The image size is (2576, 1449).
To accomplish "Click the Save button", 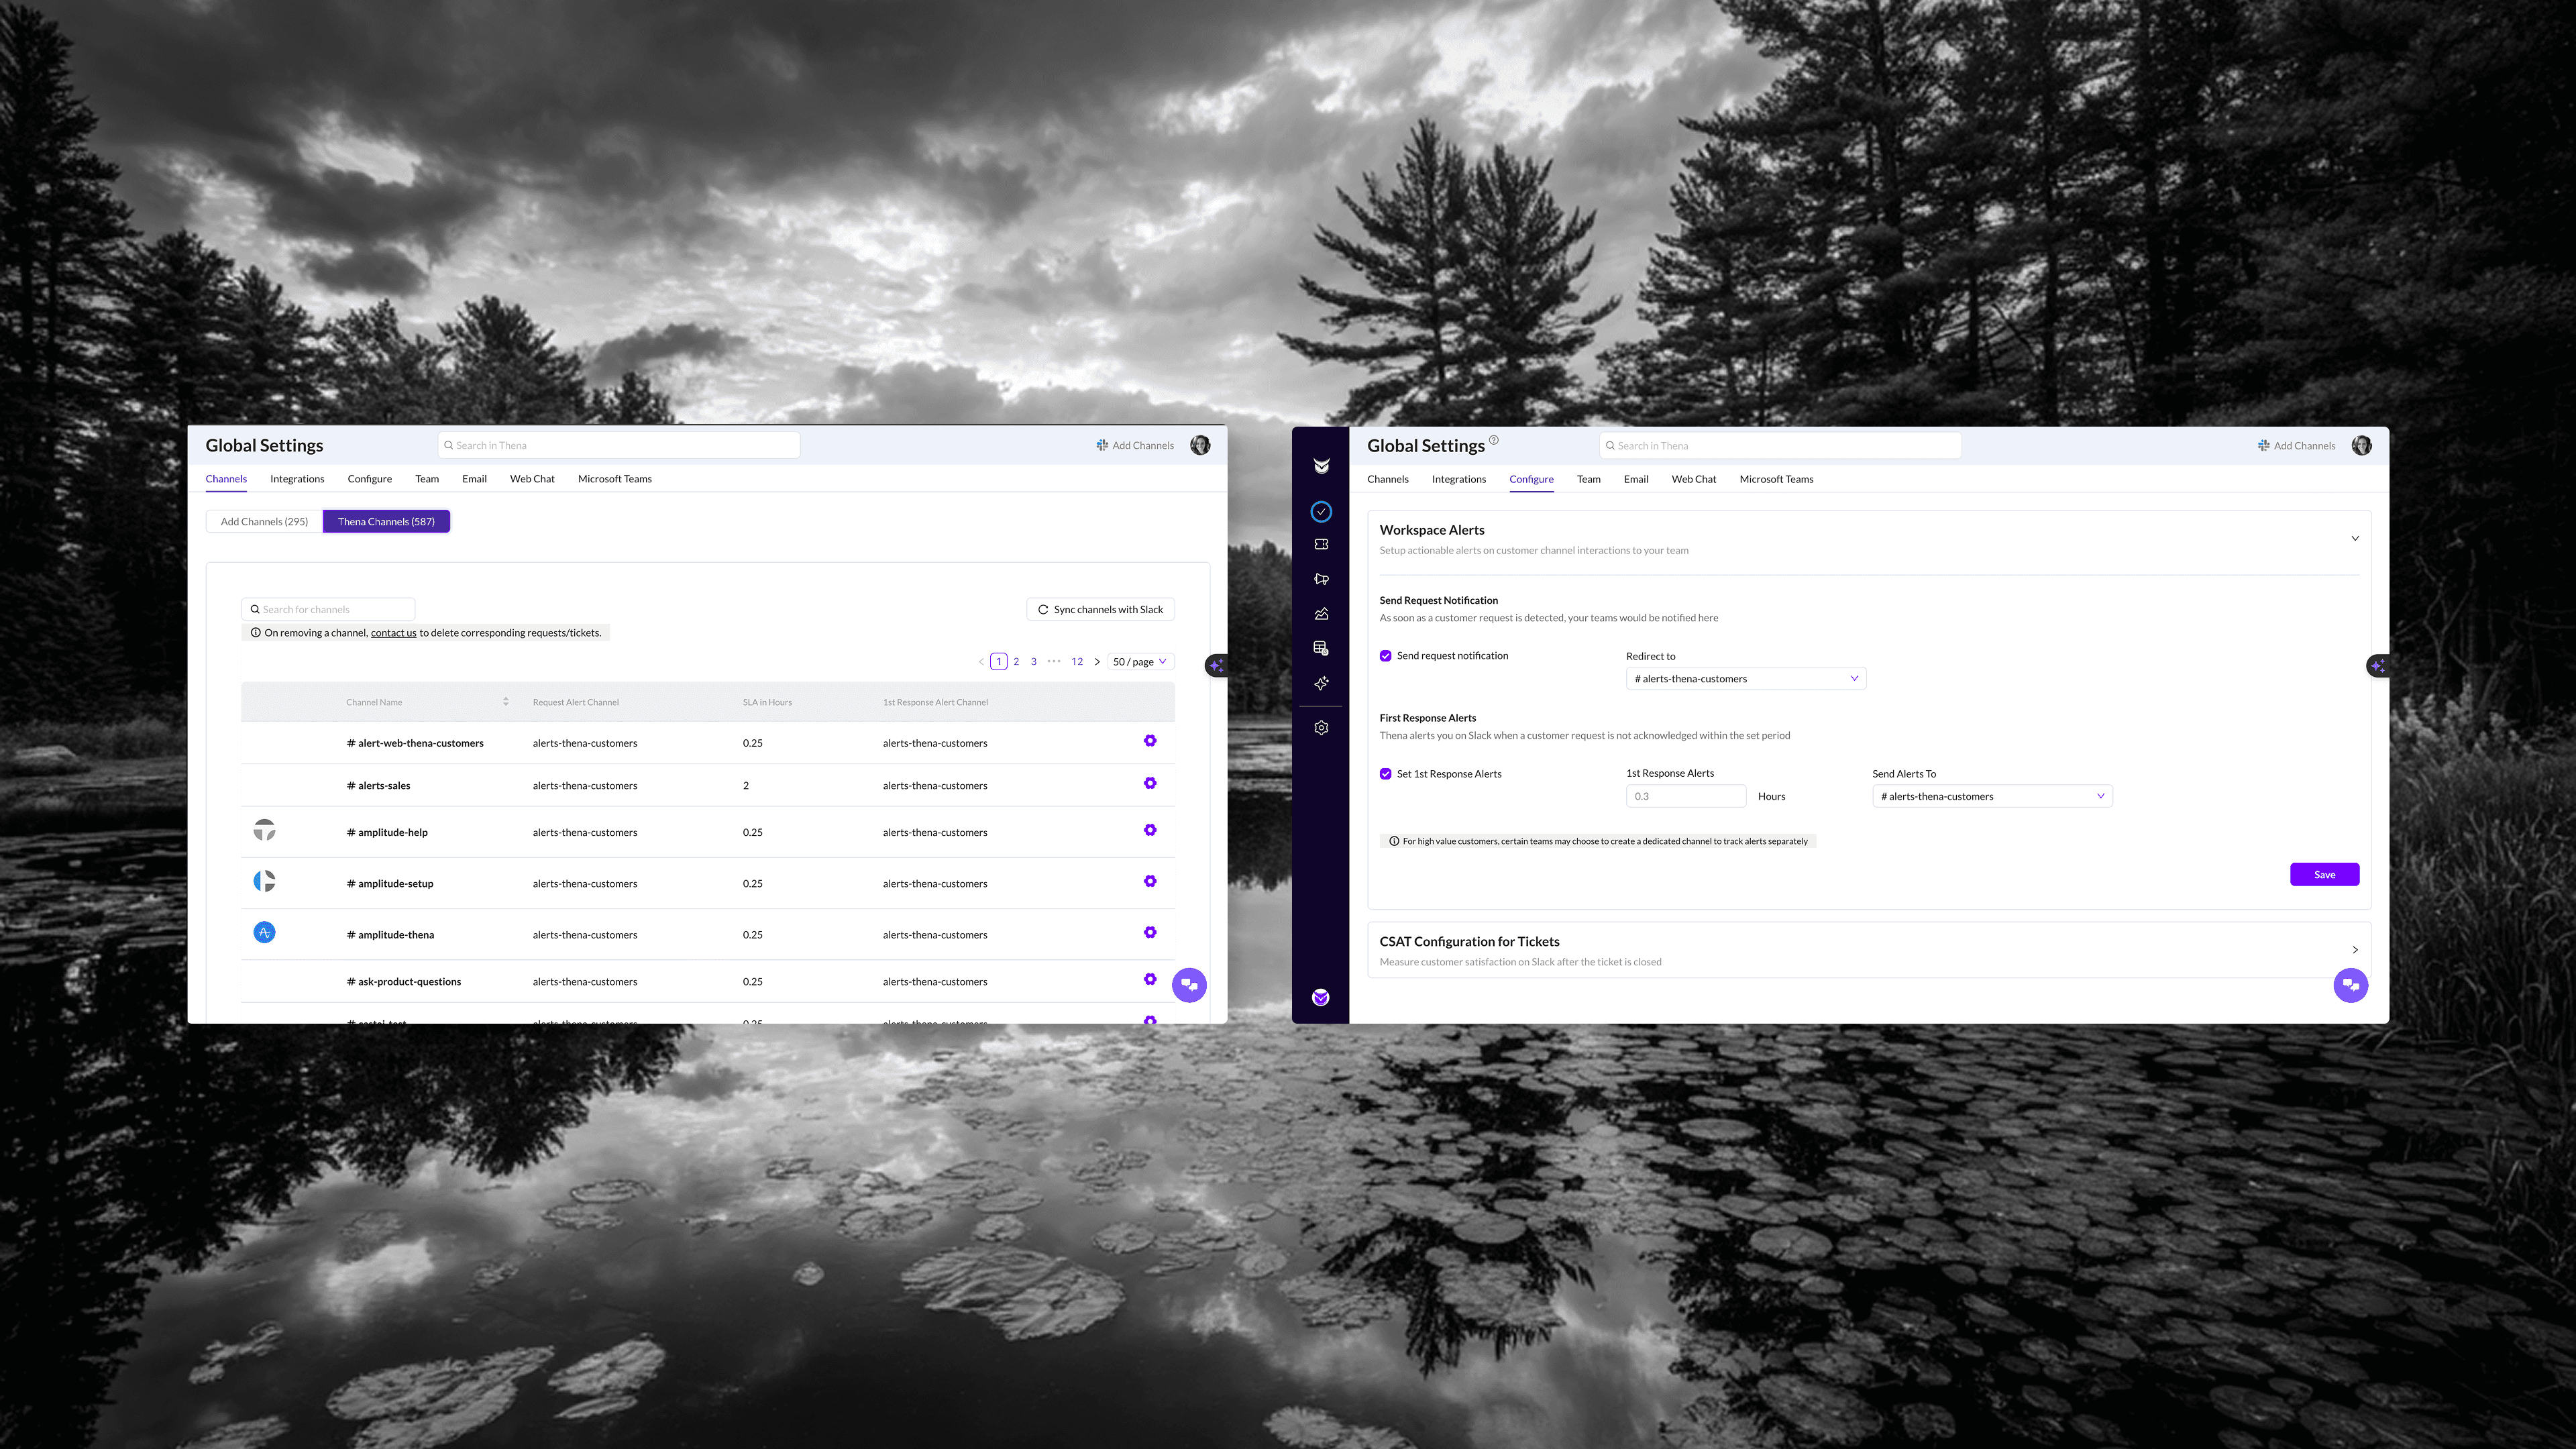I will tap(2324, 875).
